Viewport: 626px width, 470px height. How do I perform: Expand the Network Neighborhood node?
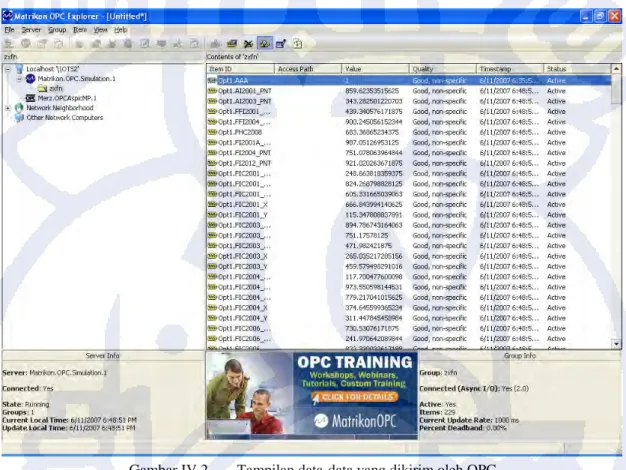click(x=8, y=108)
